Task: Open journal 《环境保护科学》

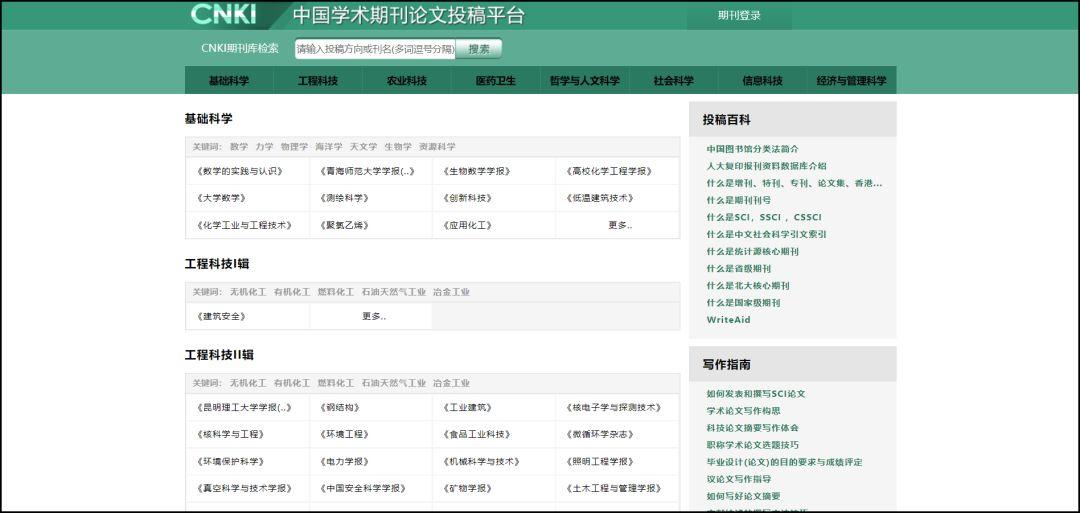Action: click(229, 461)
